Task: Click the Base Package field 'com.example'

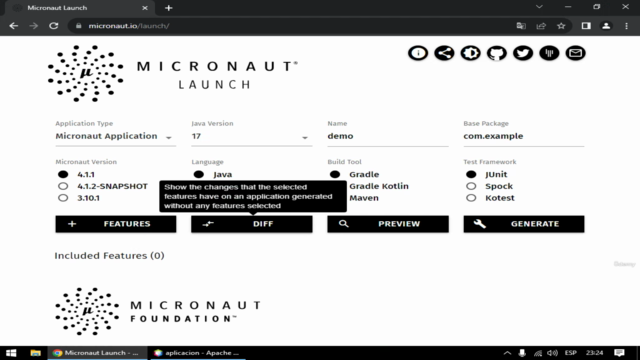Action: pos(524,136)
